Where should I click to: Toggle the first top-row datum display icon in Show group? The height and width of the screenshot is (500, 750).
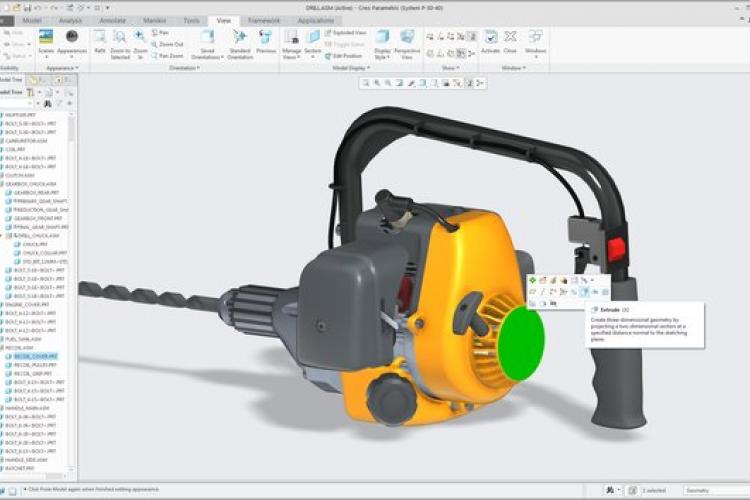[430, 36]
